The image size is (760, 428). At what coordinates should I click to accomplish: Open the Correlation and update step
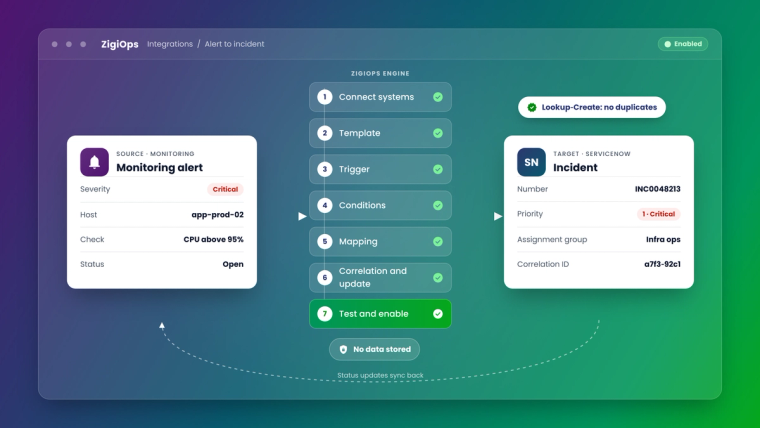coord(380,277)
